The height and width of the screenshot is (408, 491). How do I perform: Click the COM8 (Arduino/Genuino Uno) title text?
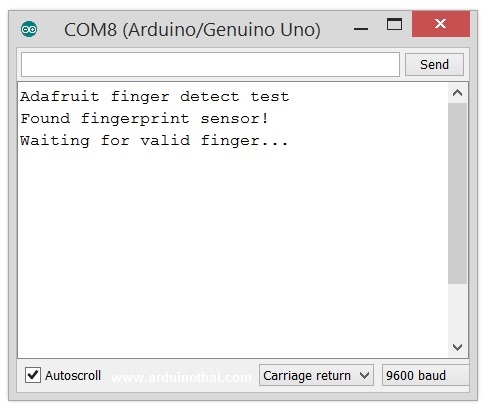(x=192, y=30)
